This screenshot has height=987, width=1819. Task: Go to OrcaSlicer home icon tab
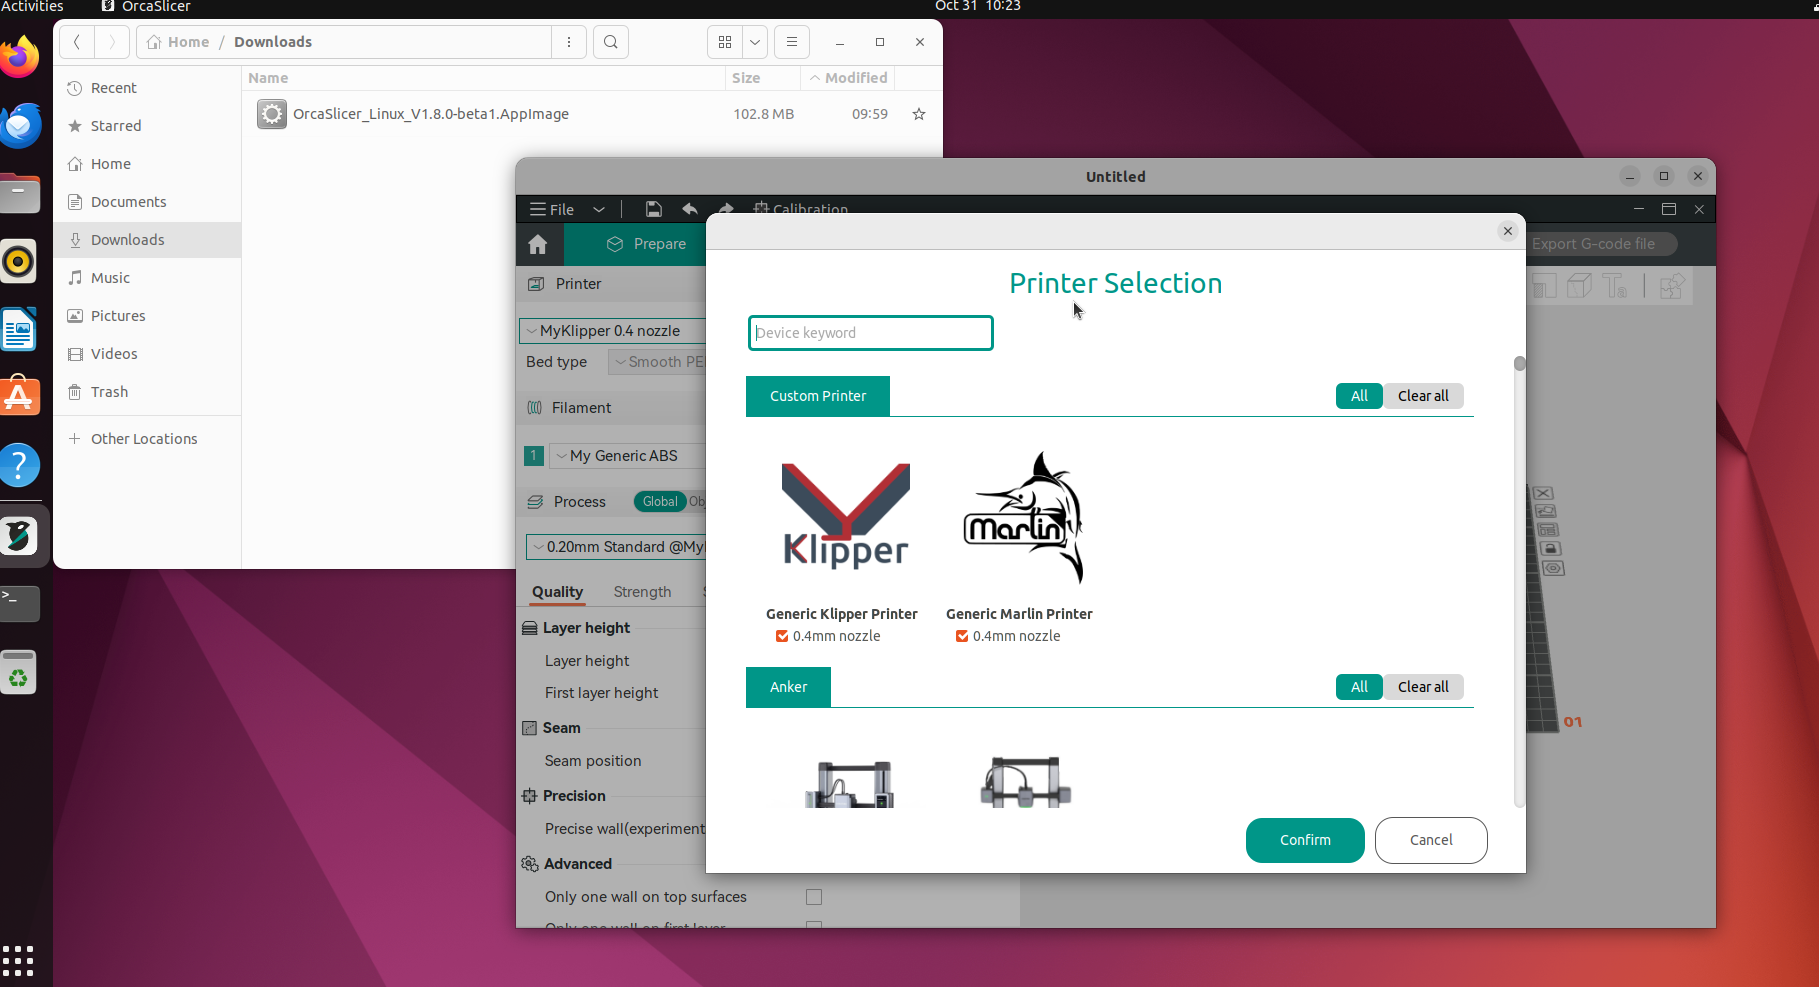click(538, 244)
